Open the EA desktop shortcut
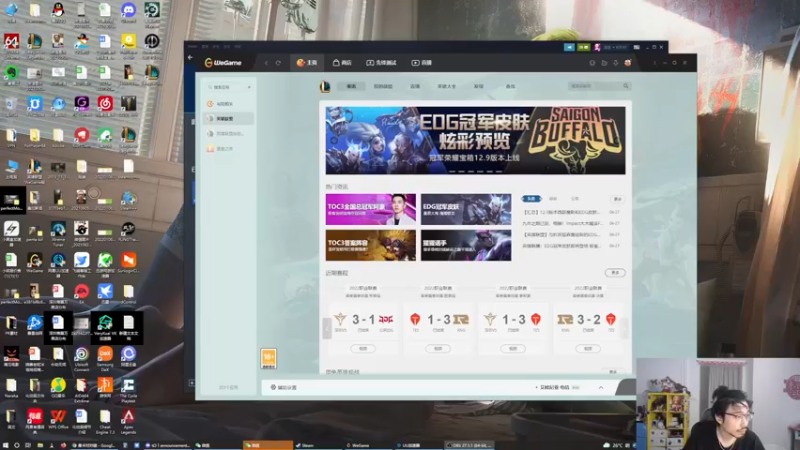800x450 pixels. click(81, 293)
